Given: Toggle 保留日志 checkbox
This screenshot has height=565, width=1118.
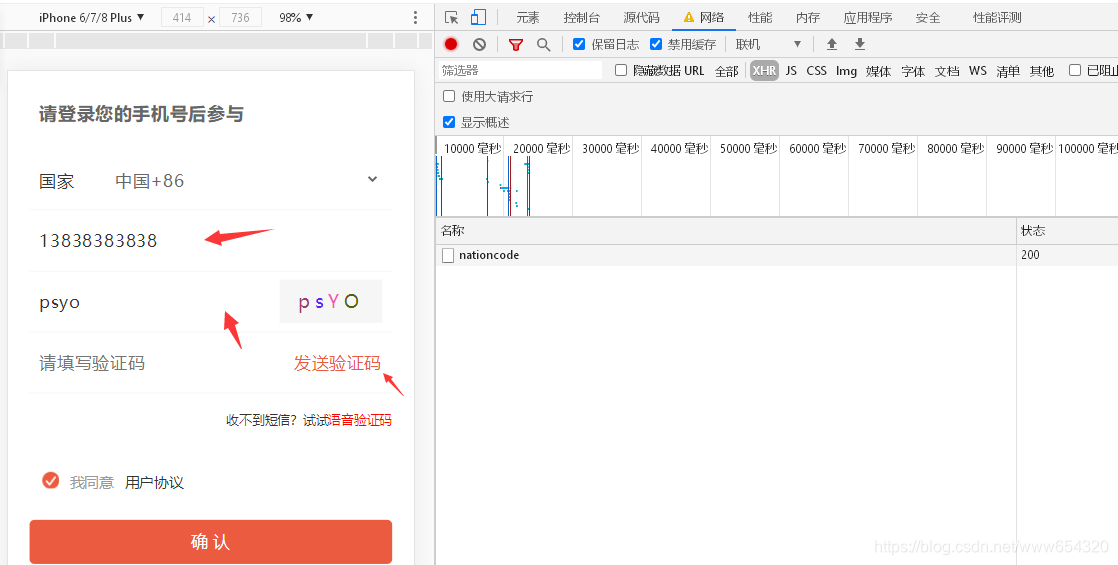Looking at the screenshot, I should [579, 44].
